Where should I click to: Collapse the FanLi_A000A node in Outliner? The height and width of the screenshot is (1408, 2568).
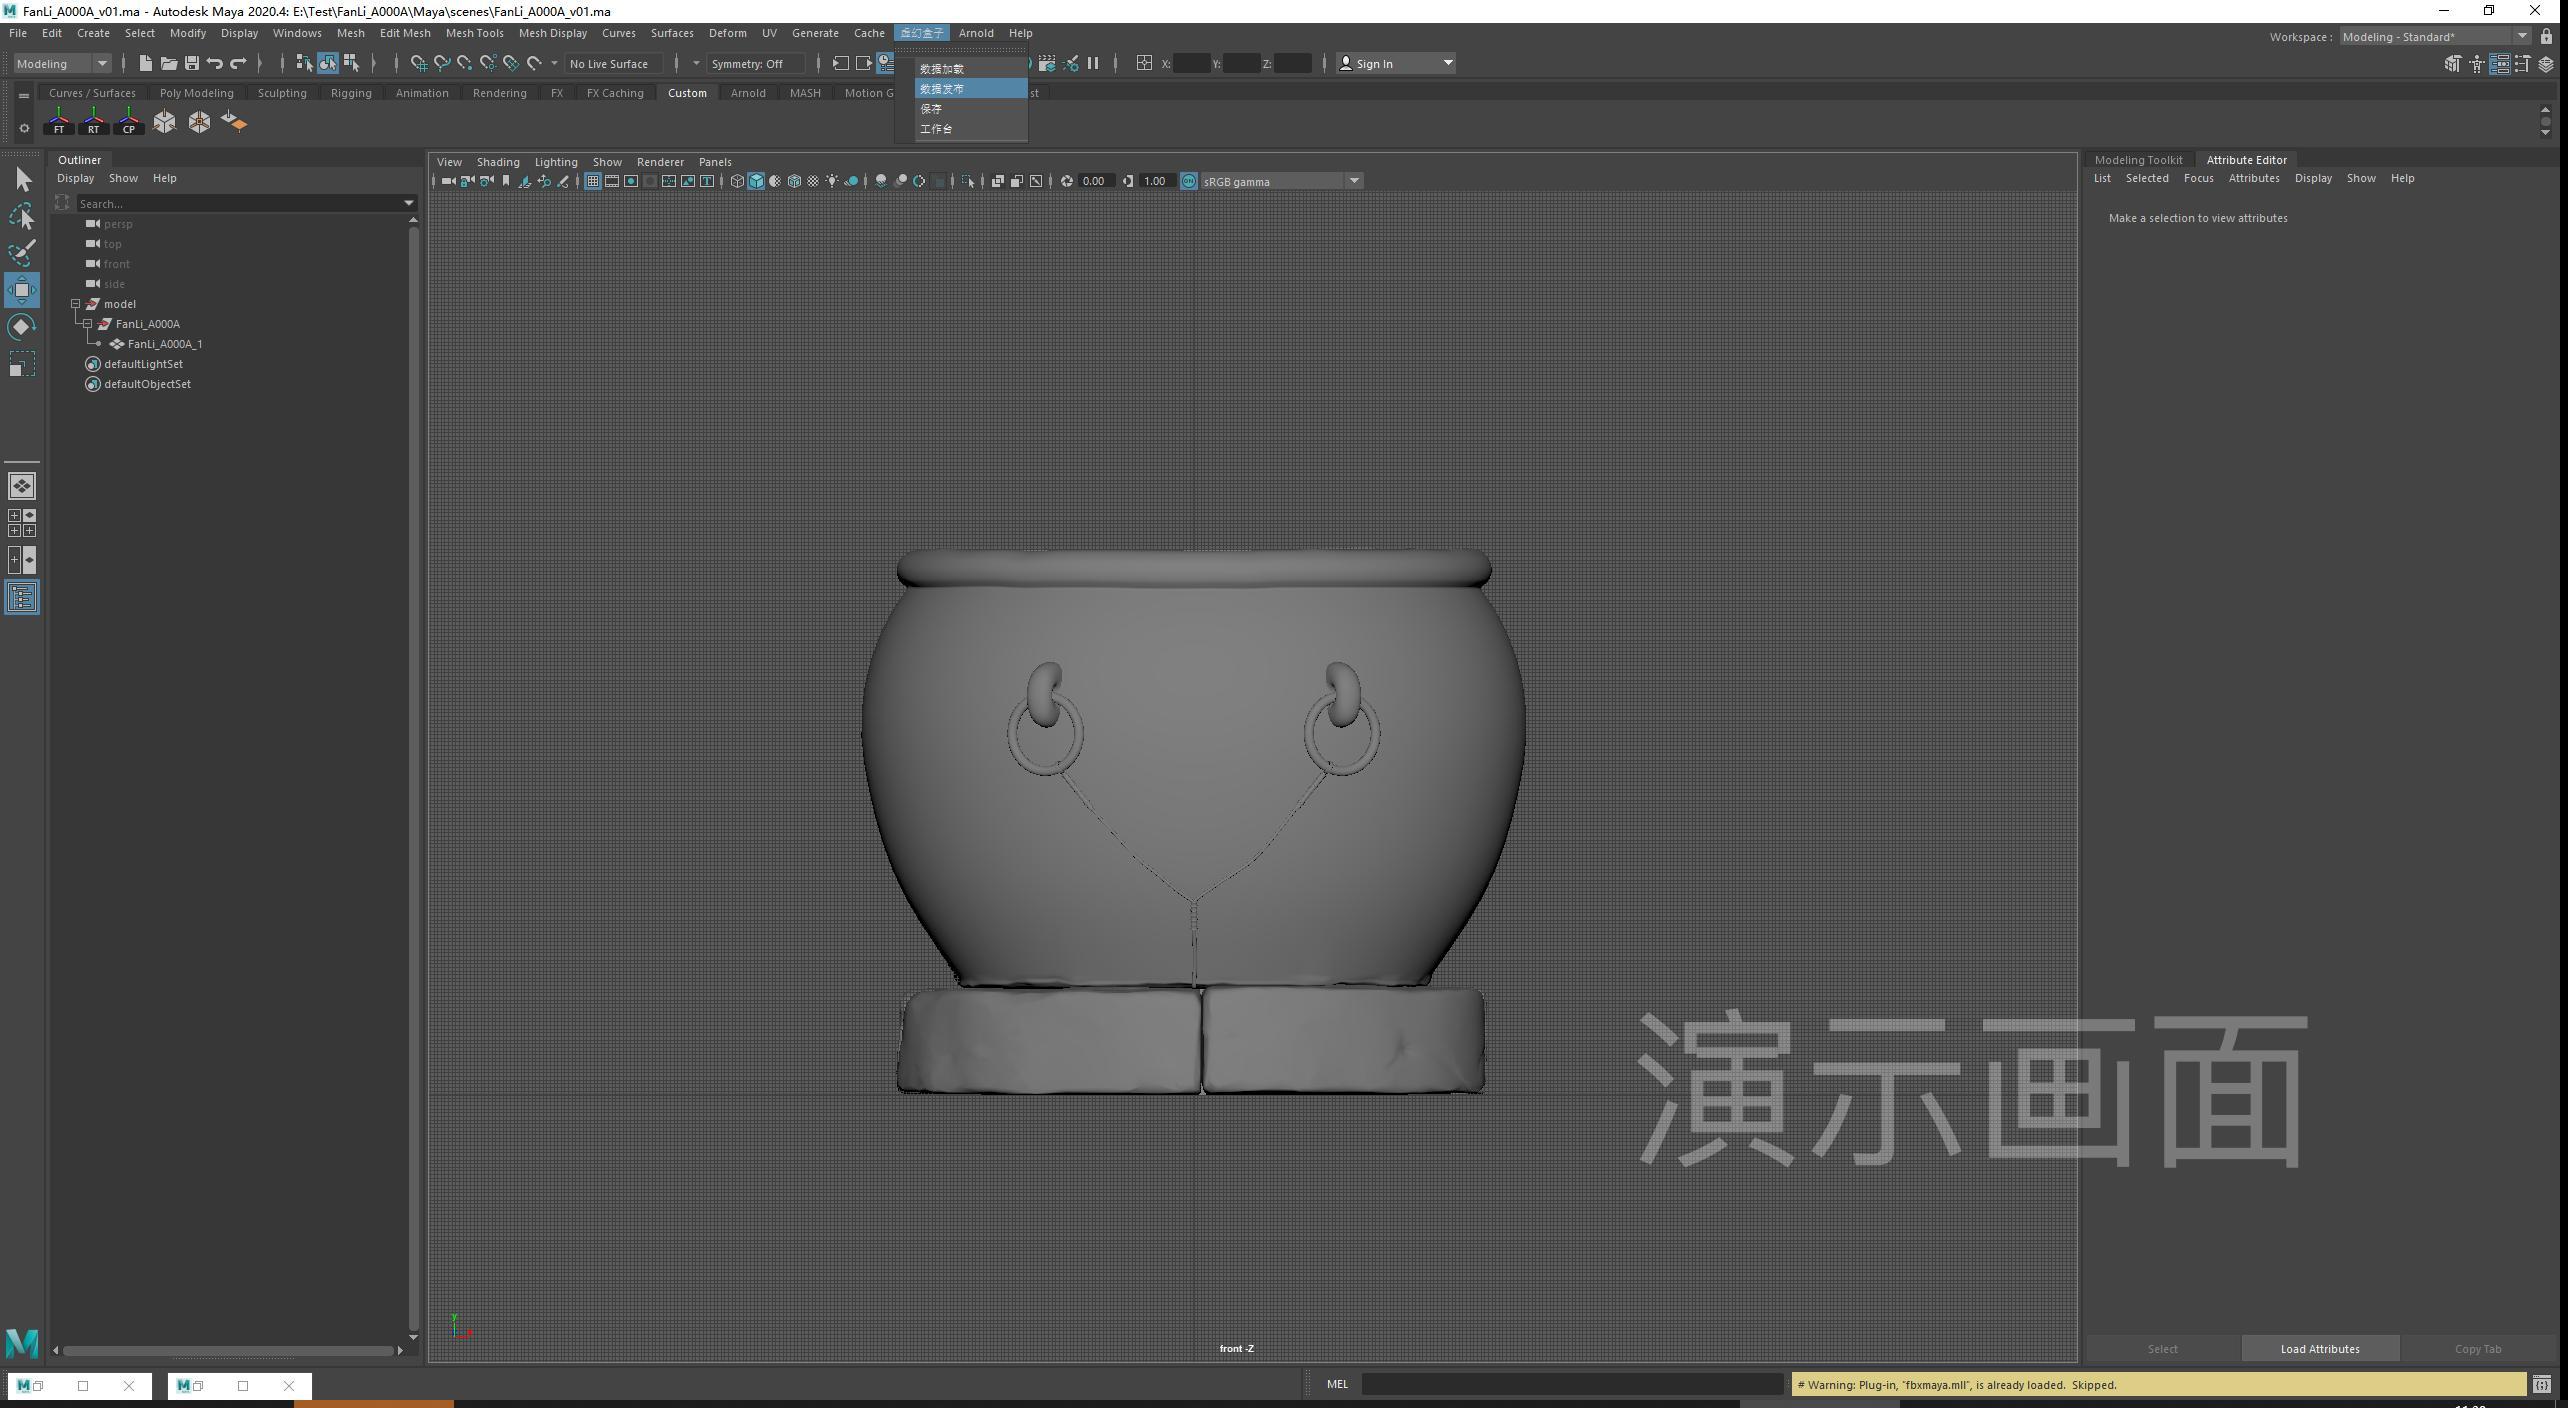point(87,324)
